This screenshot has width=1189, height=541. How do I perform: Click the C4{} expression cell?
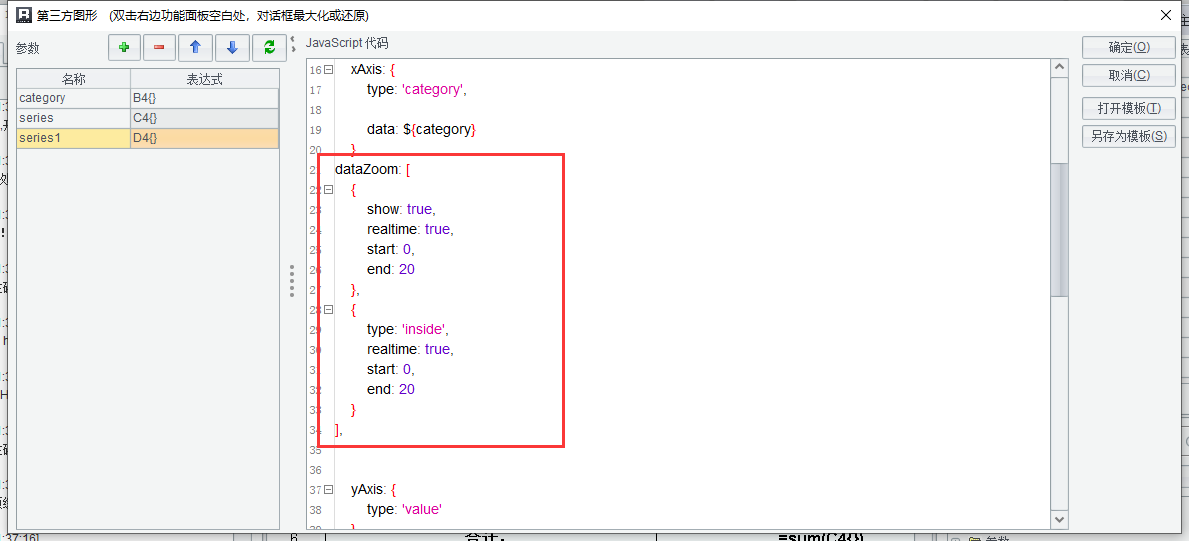tap(204, 118)
